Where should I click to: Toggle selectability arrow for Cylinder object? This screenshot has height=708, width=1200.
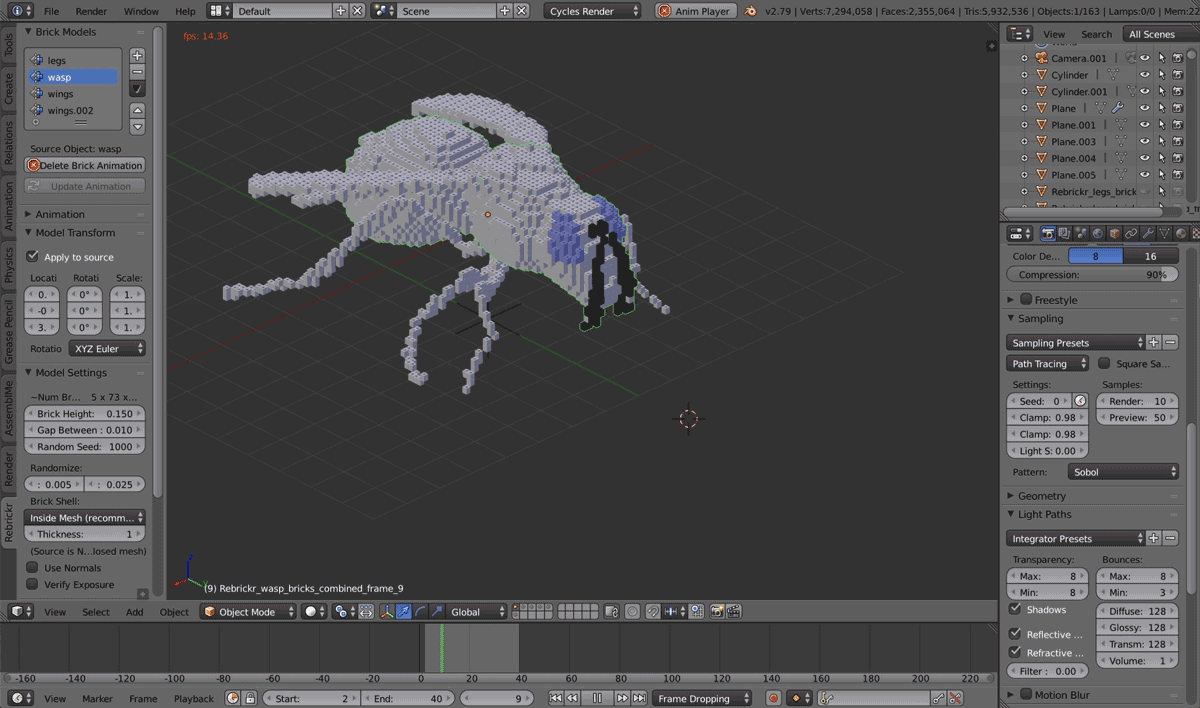click(1162, 75)
